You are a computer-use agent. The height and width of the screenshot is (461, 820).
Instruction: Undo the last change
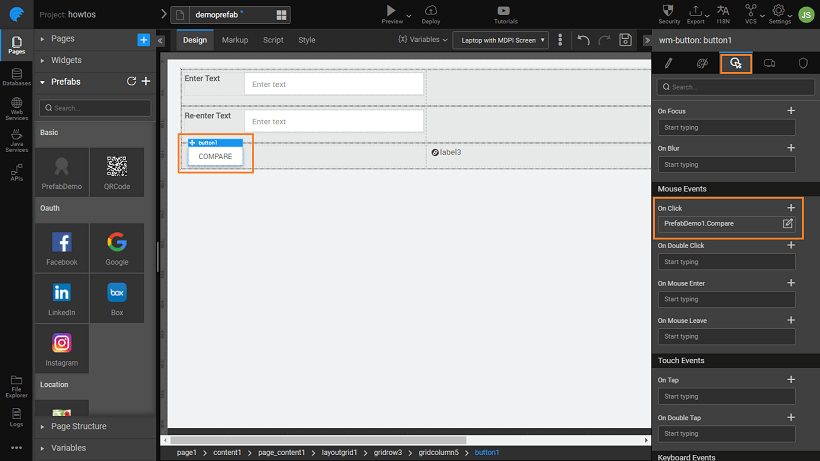coord(584,40)
